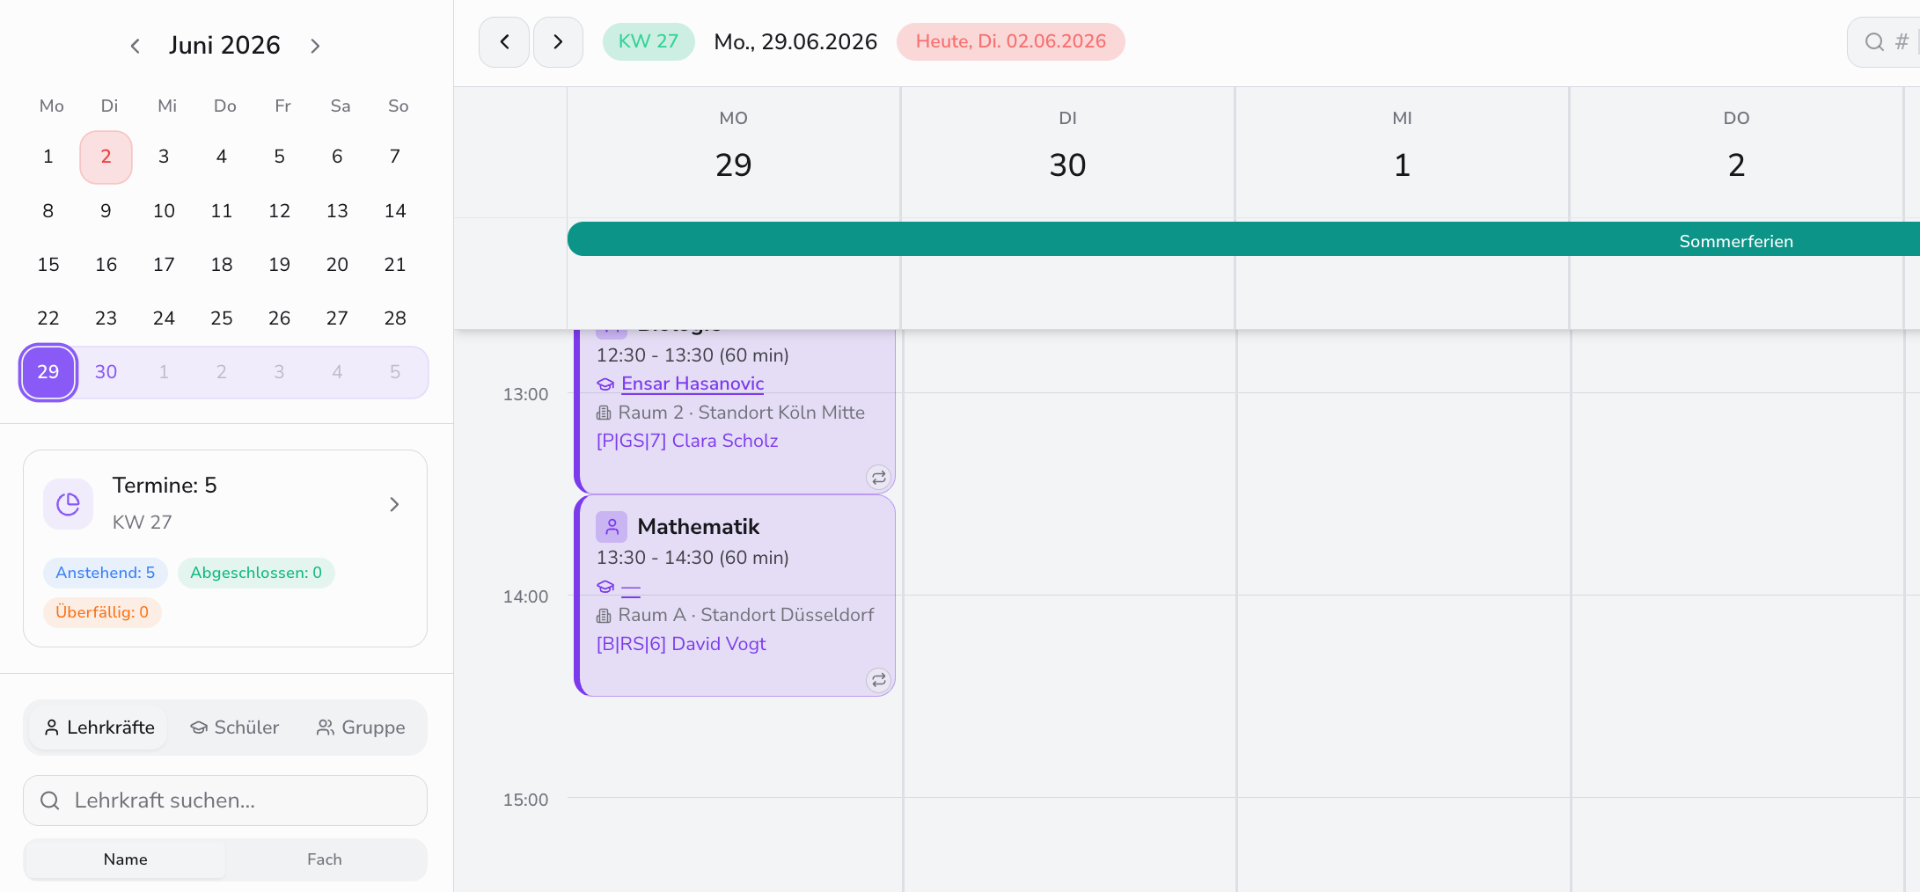
Task: Click the Sommerferien all-day event bar
Action: coord(1243,240)
